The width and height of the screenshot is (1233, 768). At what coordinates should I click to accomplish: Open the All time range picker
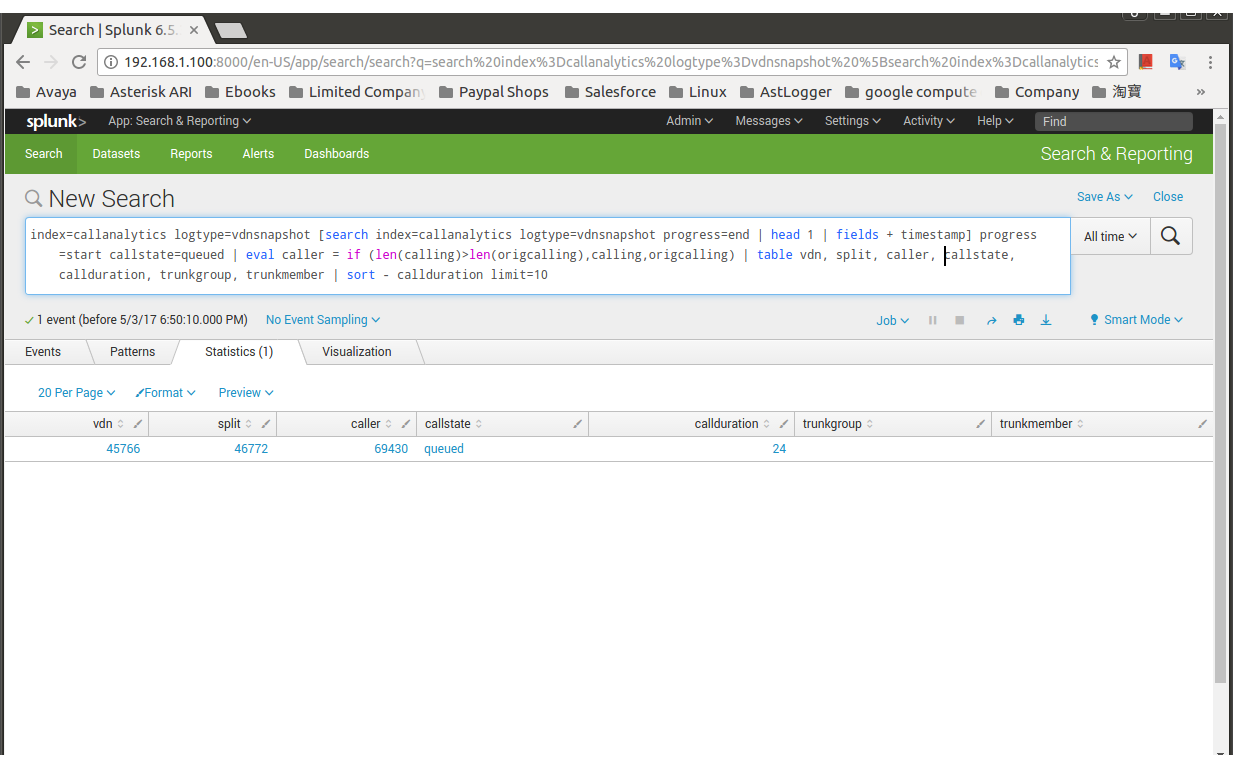[x=1110, y=237]
